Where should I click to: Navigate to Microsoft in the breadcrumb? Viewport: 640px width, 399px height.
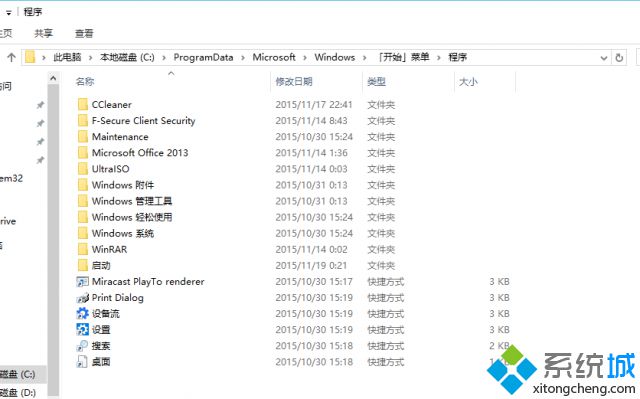[x=274, y=57]
